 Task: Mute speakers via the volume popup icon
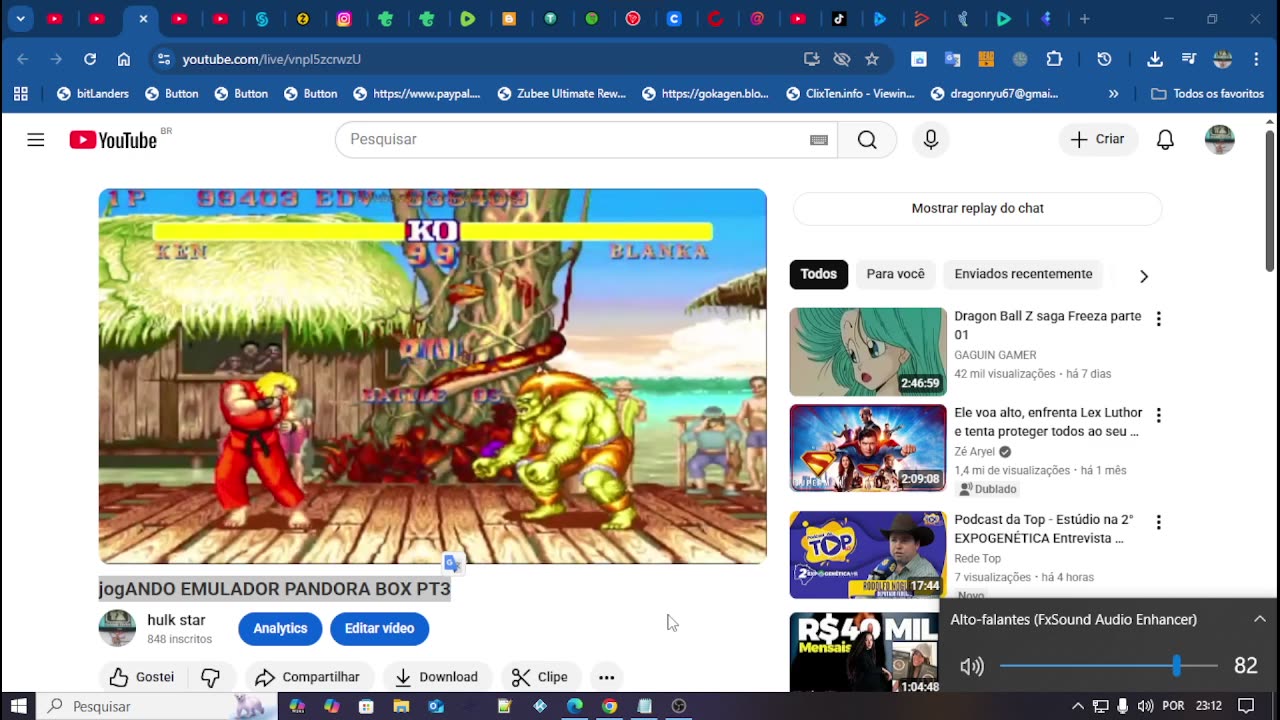[x=971, y=666]
